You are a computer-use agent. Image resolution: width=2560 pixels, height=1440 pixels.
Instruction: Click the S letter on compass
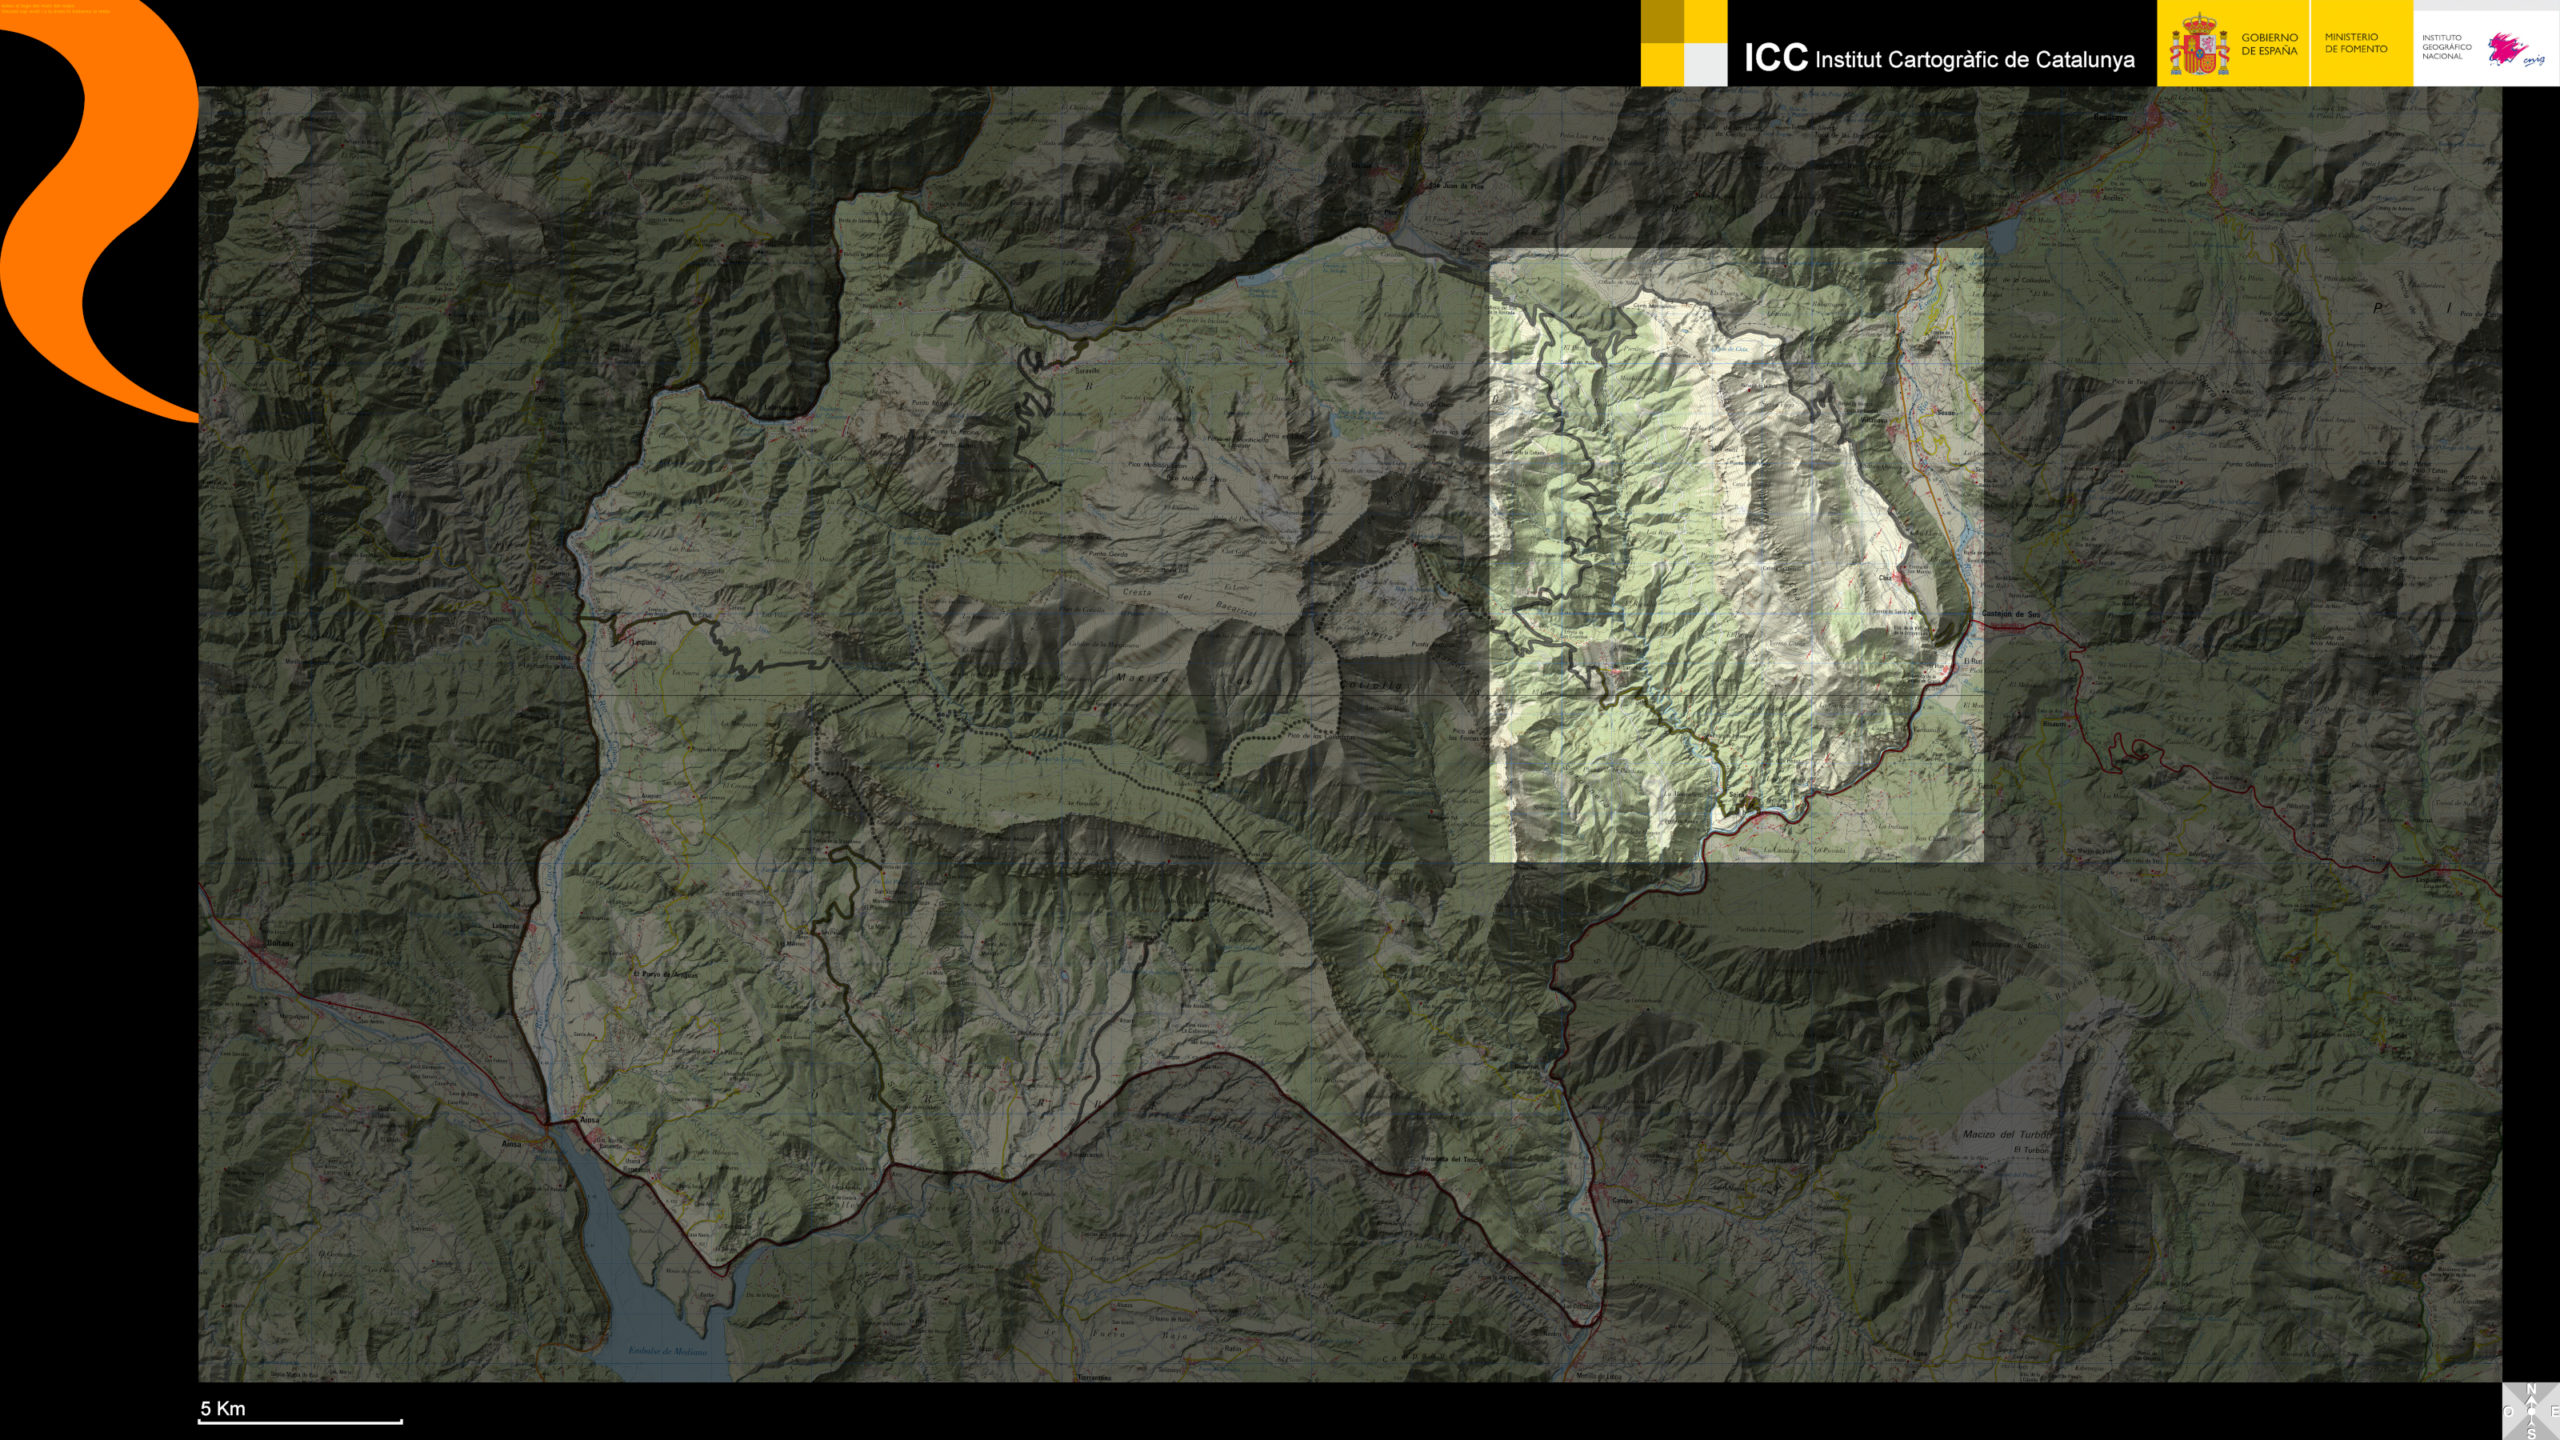tap(2531, 1433)
